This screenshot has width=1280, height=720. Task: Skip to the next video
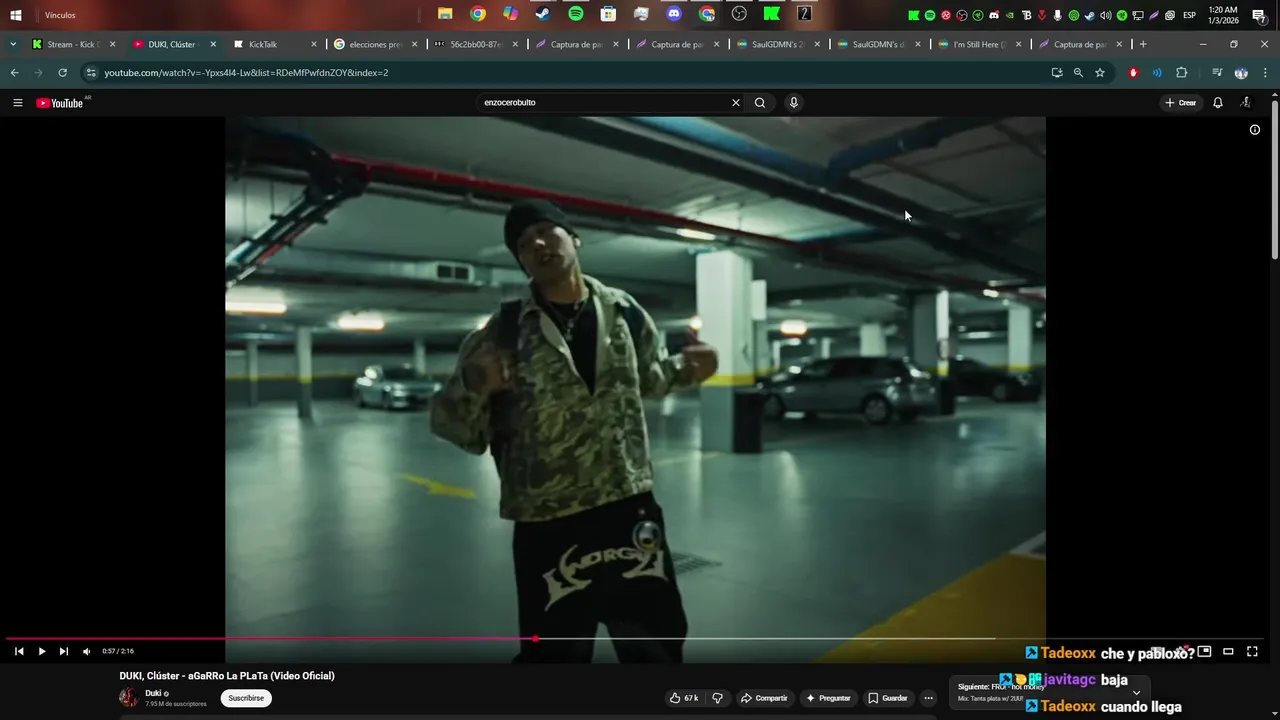64,651
